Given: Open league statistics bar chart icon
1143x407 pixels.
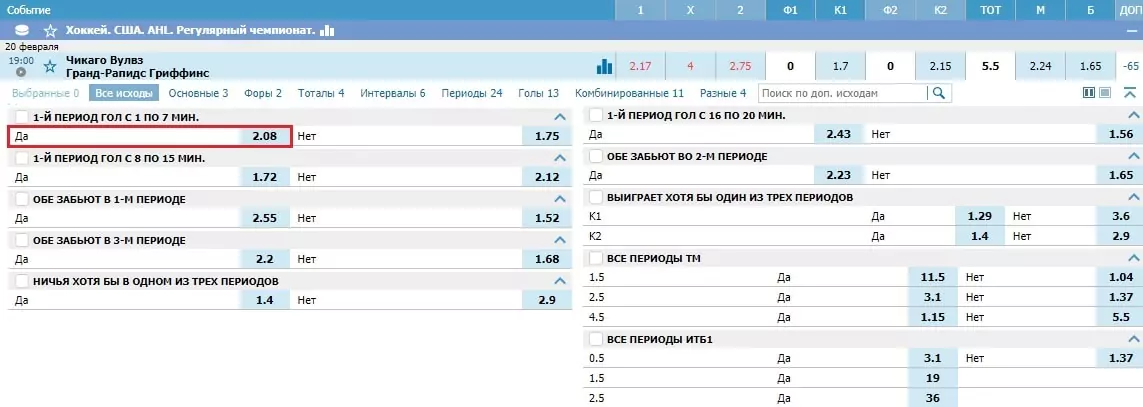Looking at the screenshot, I should (327, 31).
